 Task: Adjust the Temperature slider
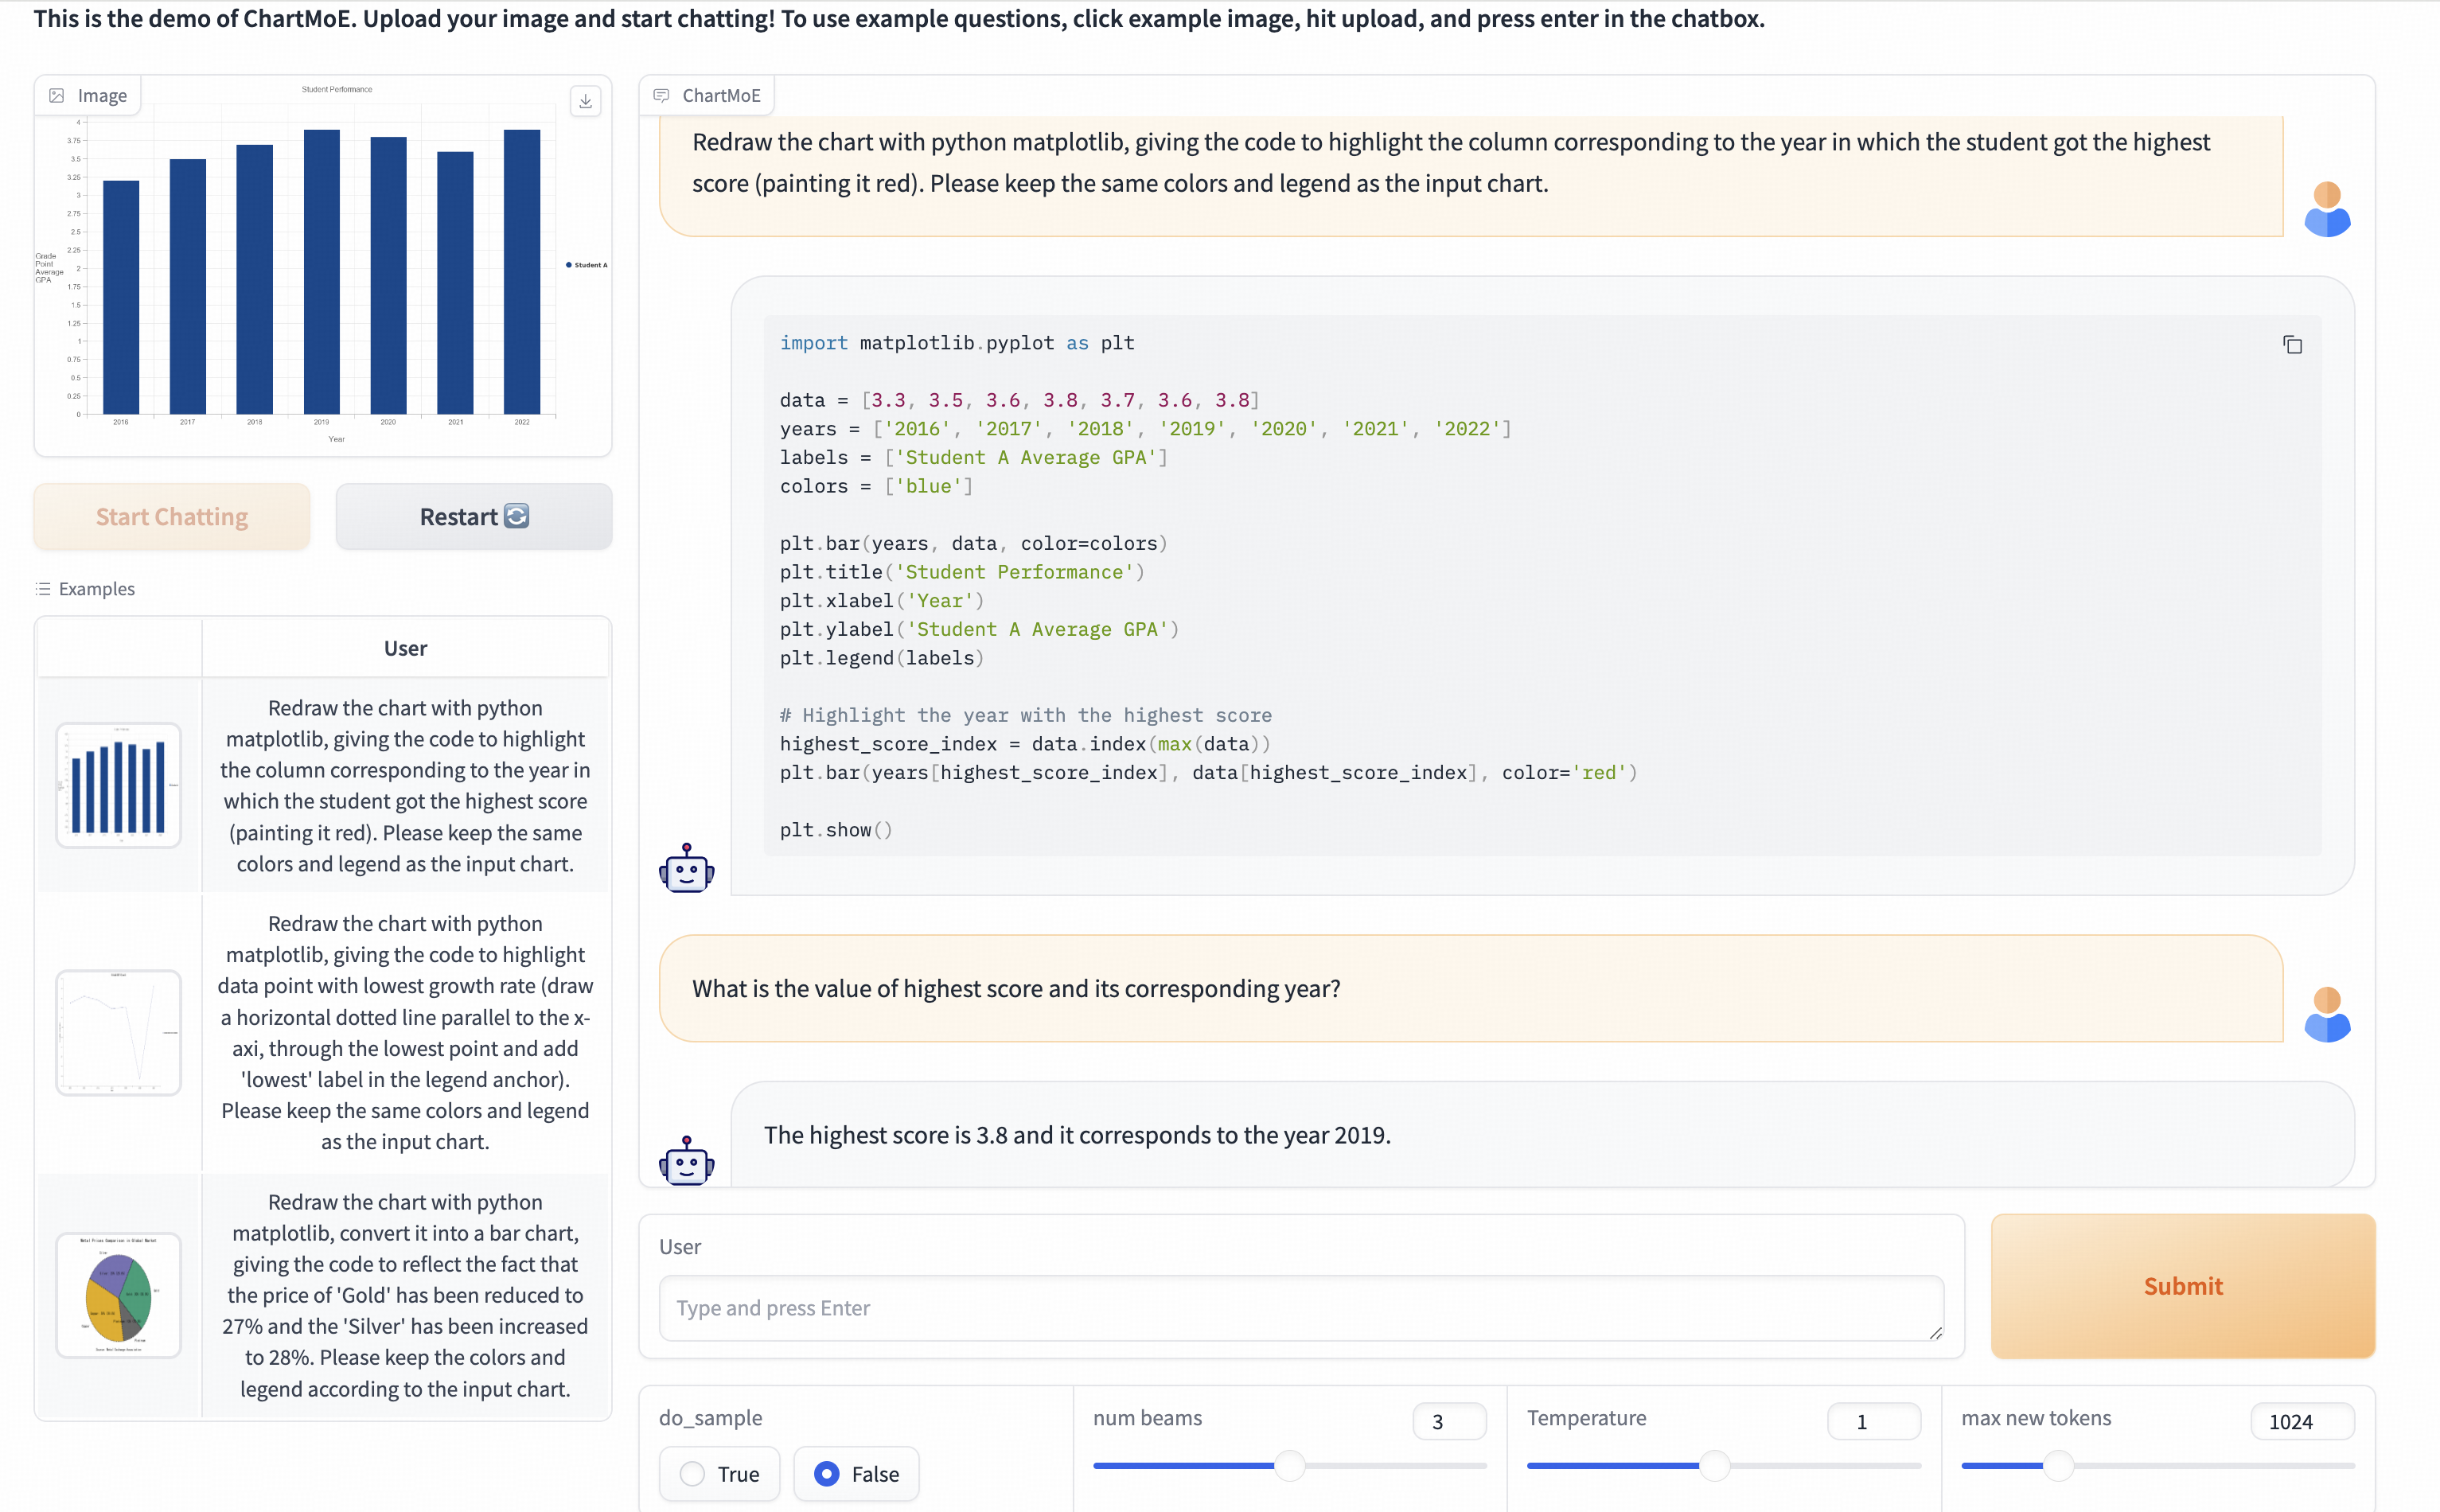1715,1466
